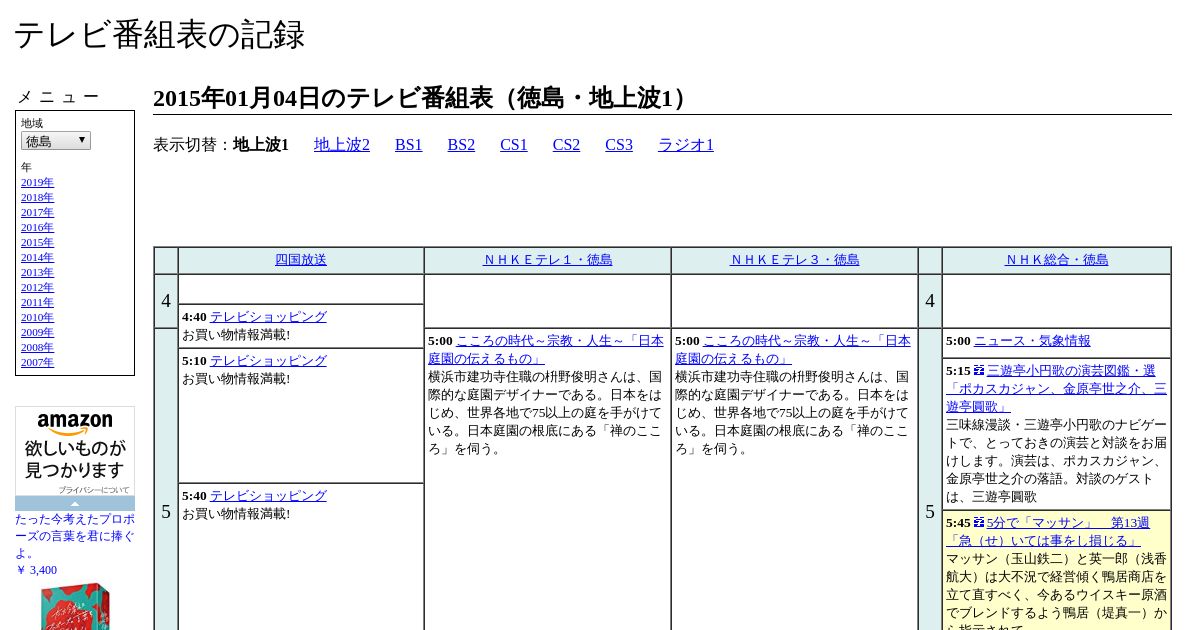Choose 2015年 in the menu
The image size is (1200, 630).
pos(37,242)
